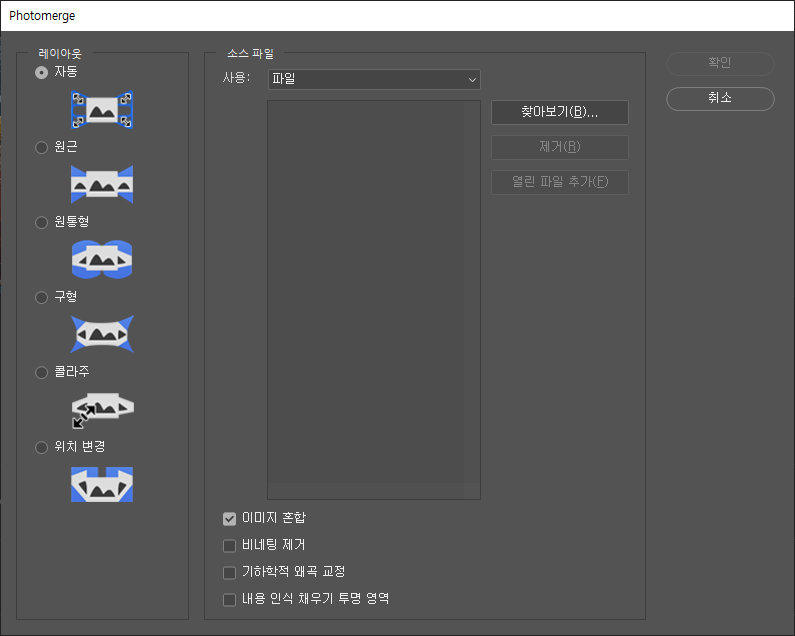795x636 pixels.
Task: Pick the 콜라주 radio button
Action: 42,372
